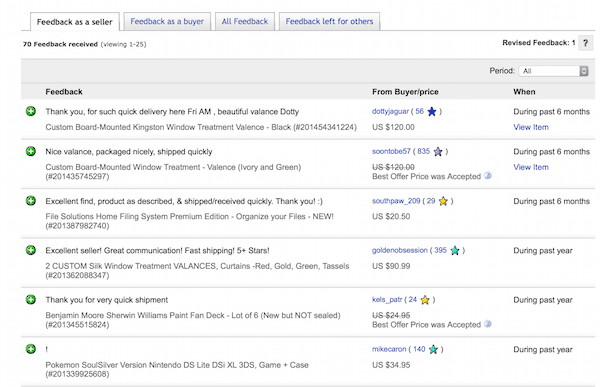Viewport: 600px width, 387px height.
Task: Click comment 'Thank you for very quick shipment'
Action: tap(106, 300)
